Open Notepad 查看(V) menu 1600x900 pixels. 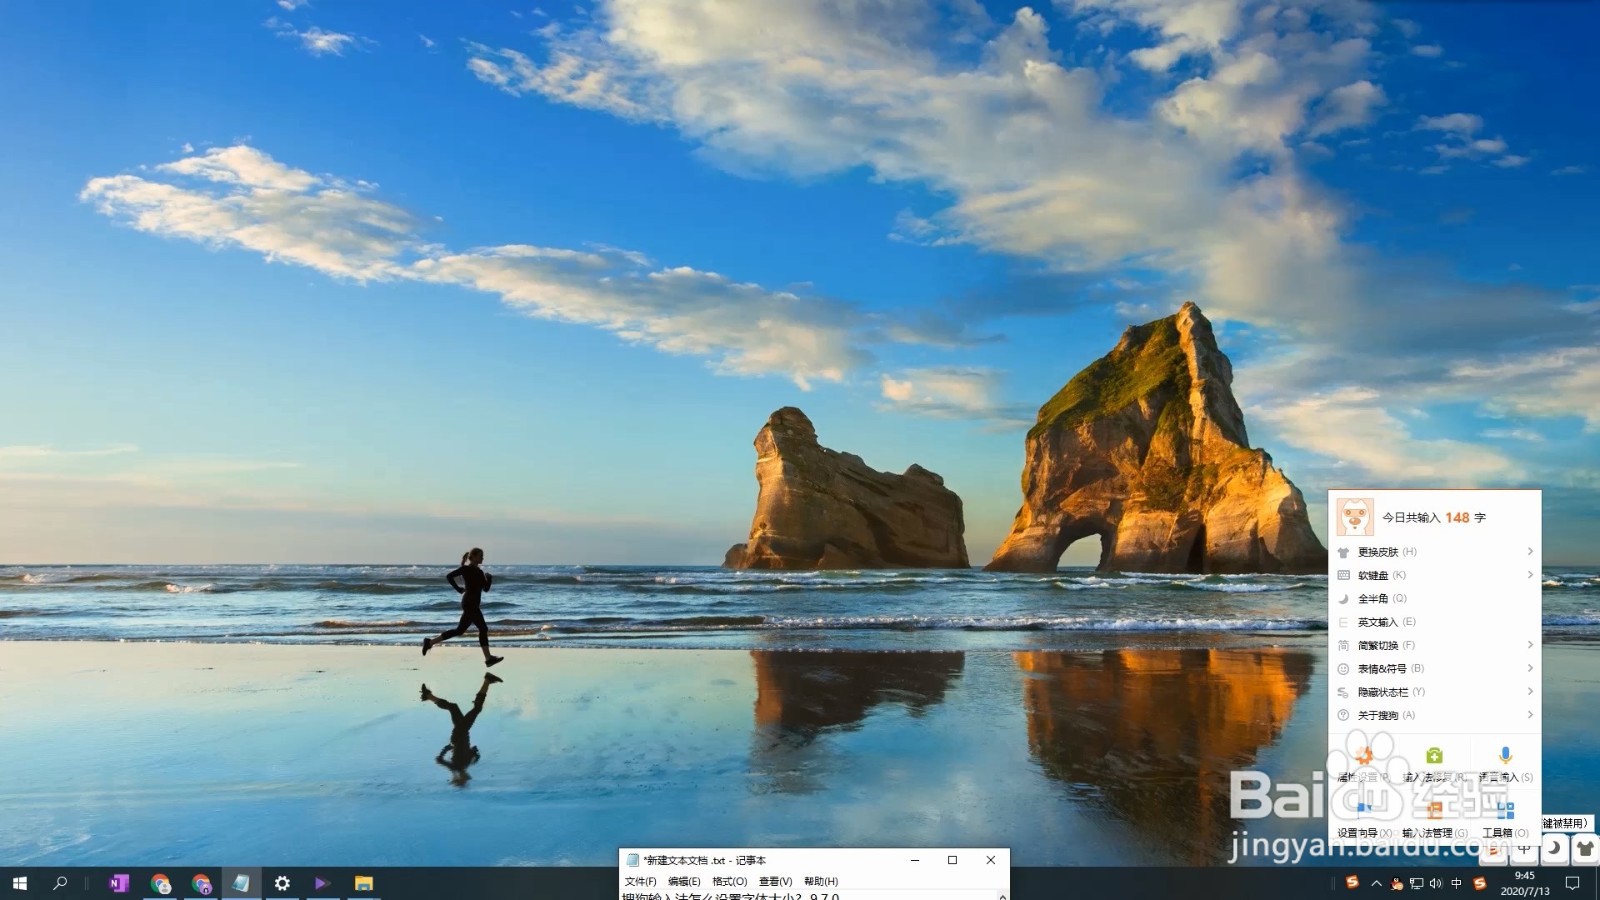point(775,881)
